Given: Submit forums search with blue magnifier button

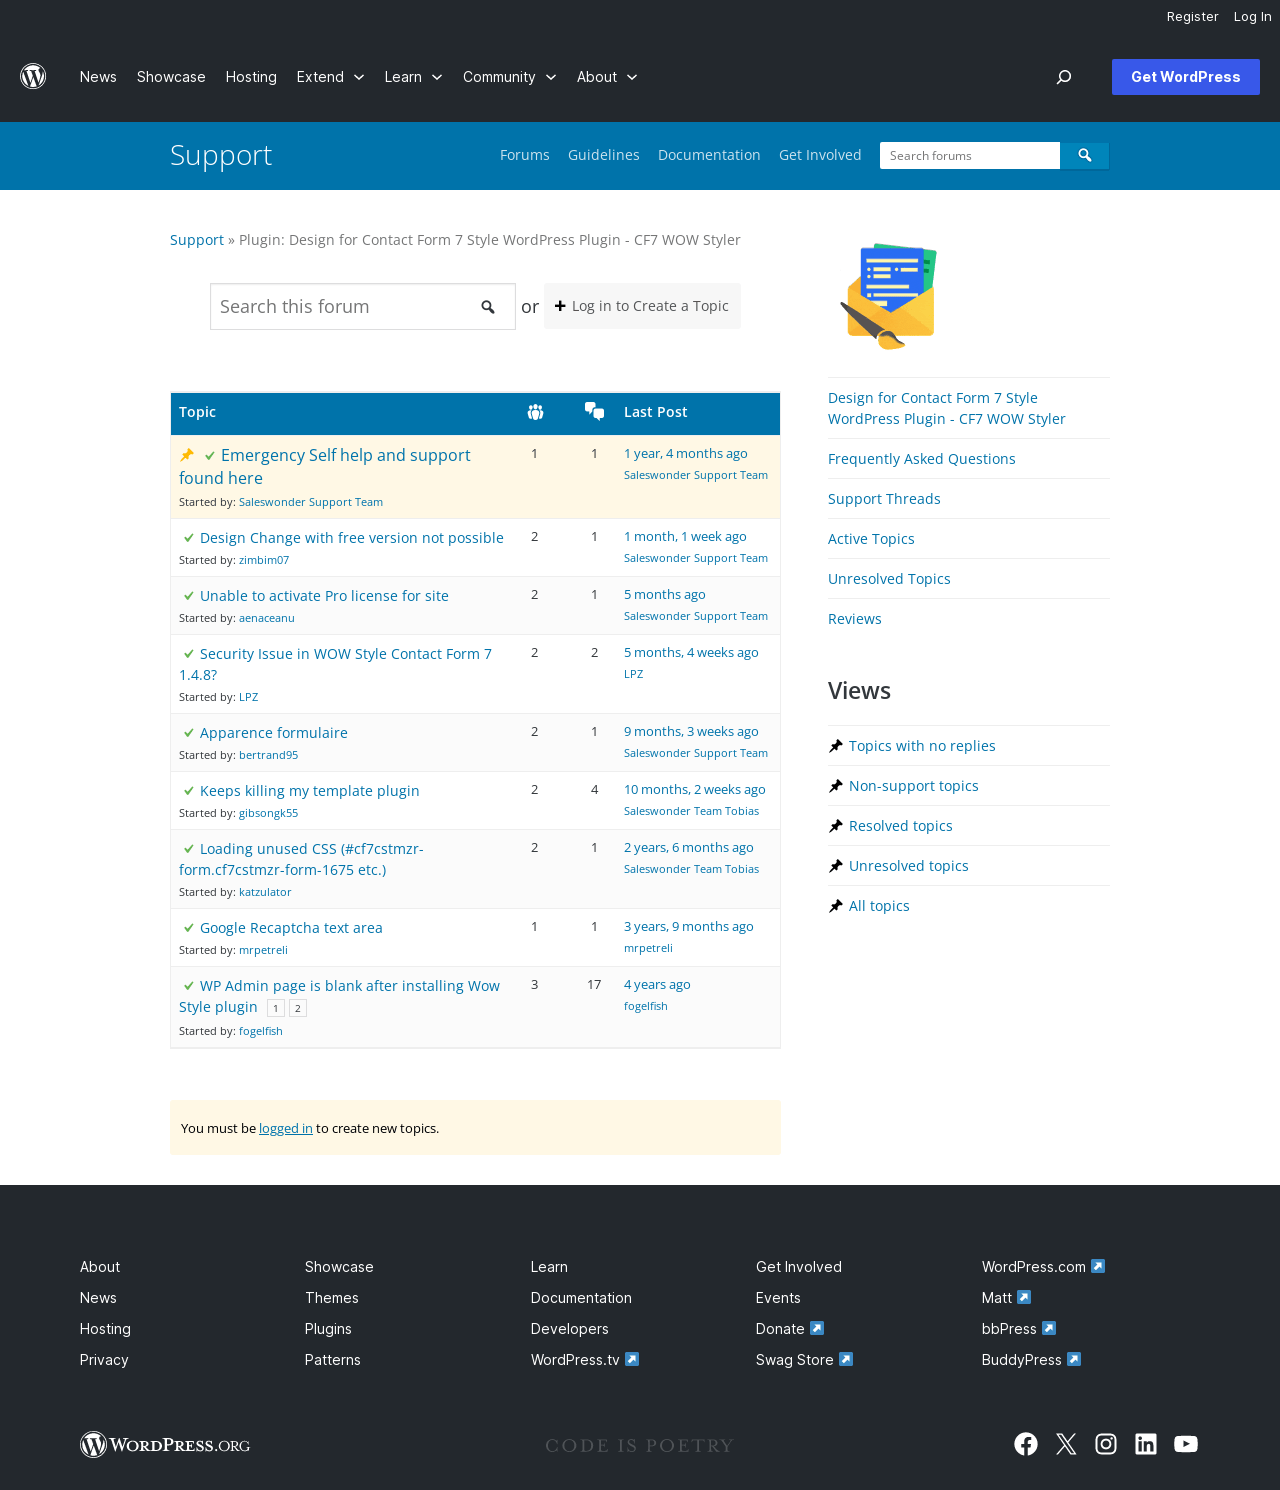Looking at the screenshot, I should (x=1085, y=155).
